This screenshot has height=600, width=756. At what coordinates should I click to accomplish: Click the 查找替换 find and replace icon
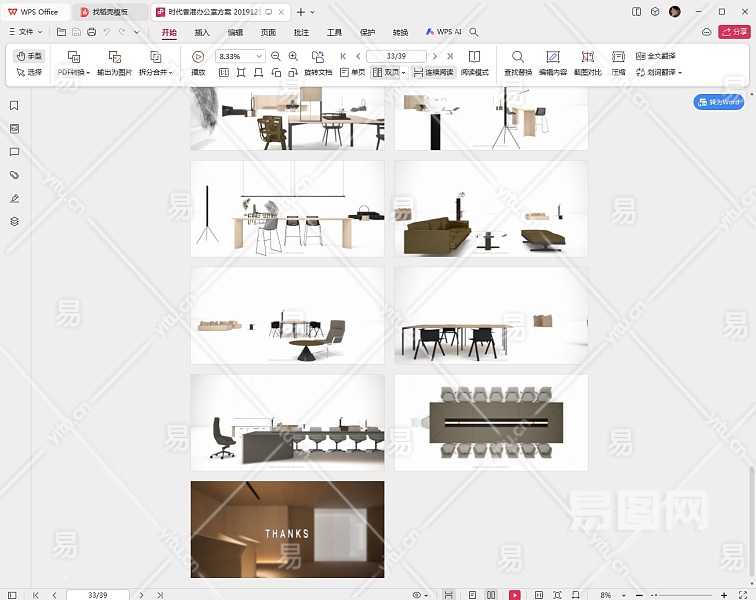pos(517,57)
